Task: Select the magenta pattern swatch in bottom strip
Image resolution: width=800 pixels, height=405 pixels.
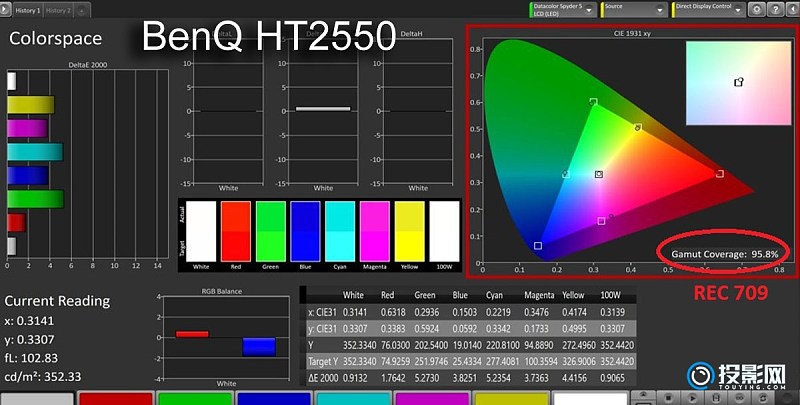Action: (431, 399)
